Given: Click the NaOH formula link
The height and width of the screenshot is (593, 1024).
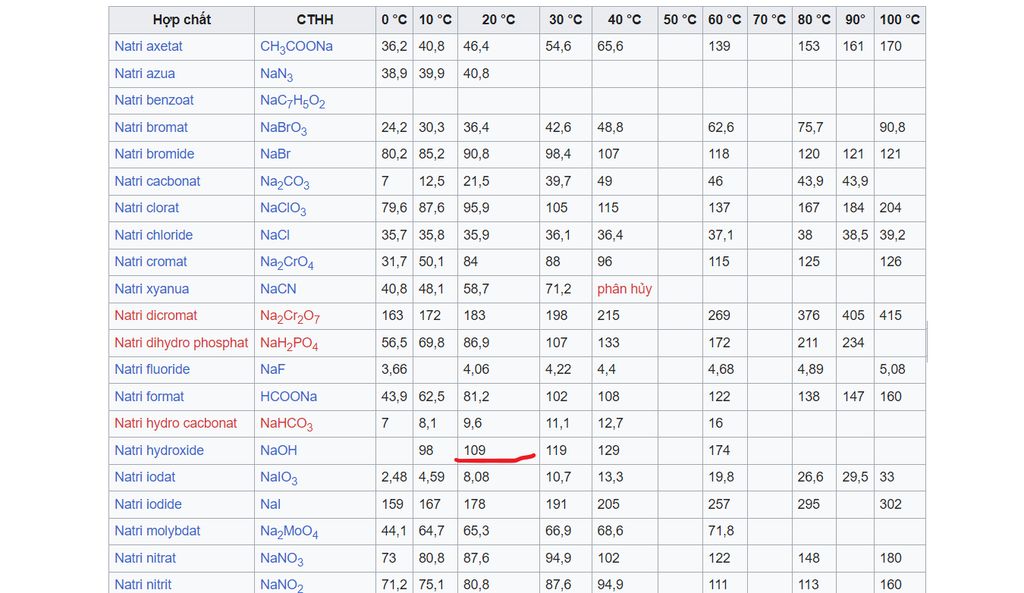Looking at the screenshot, I should [x=278, y=451].
